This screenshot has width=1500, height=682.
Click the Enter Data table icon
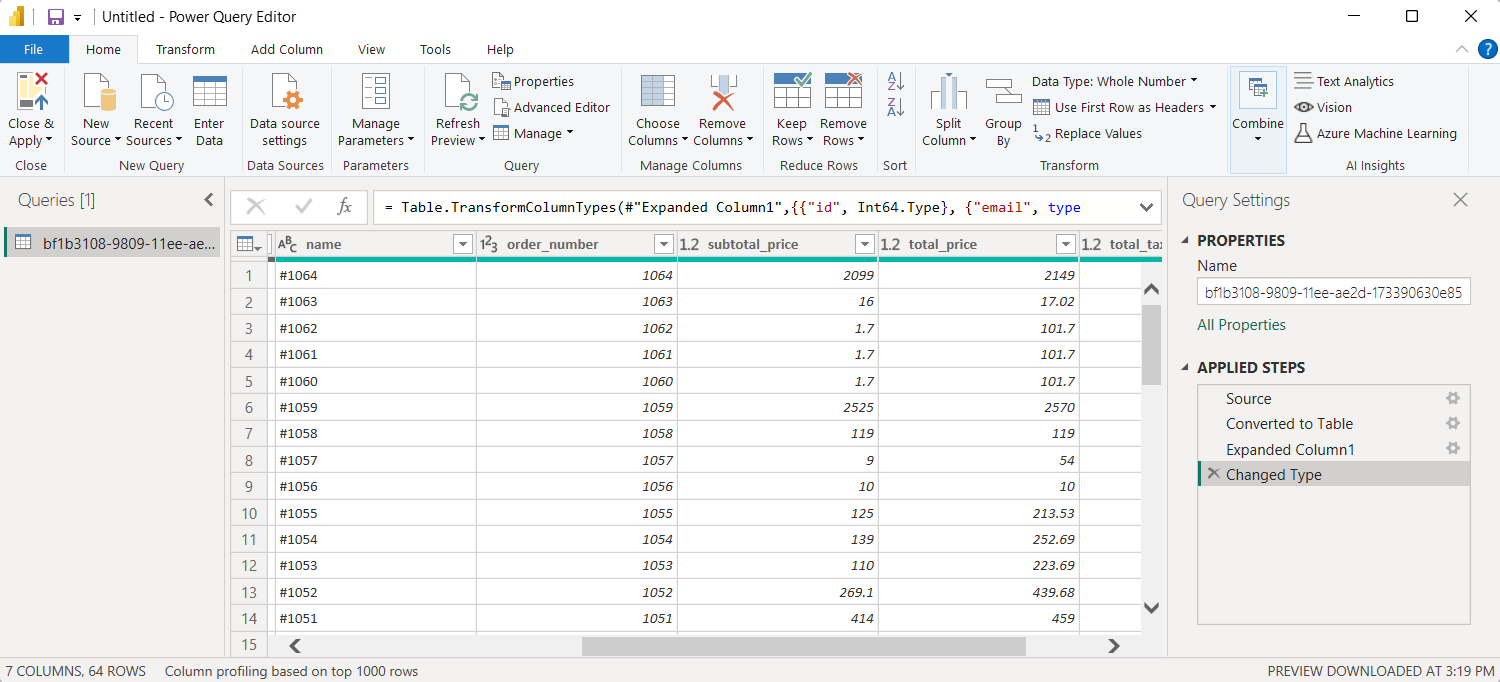(210, 92)
